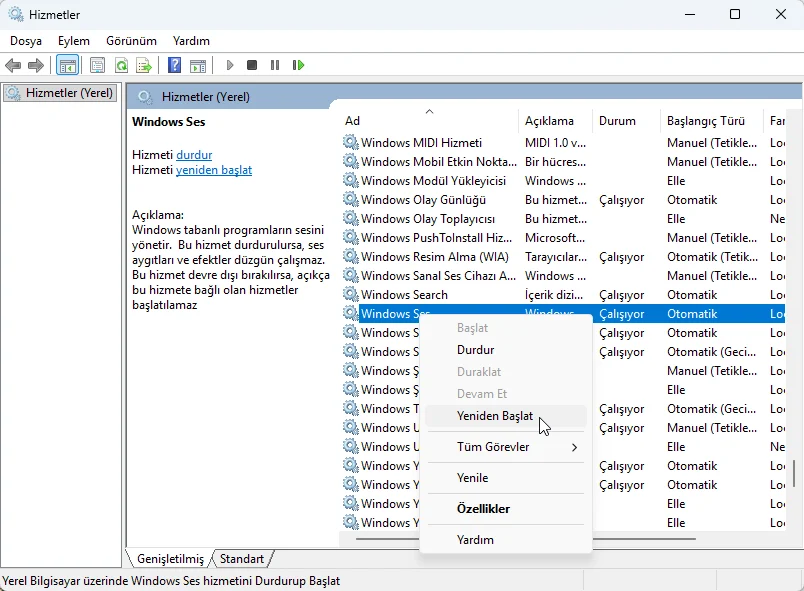The height and width of the screenshot is (591, 804).
Task: Click the Back arrow toolbar icon
Action: point(13,65)
